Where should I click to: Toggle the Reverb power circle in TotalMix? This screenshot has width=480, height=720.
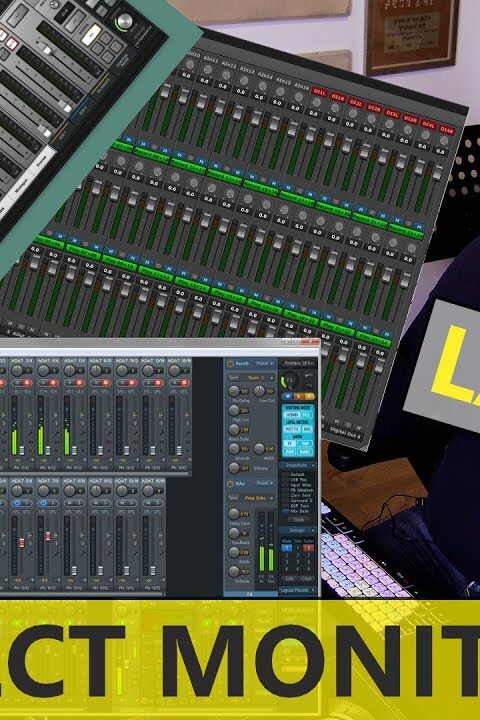tap(230, 364)
